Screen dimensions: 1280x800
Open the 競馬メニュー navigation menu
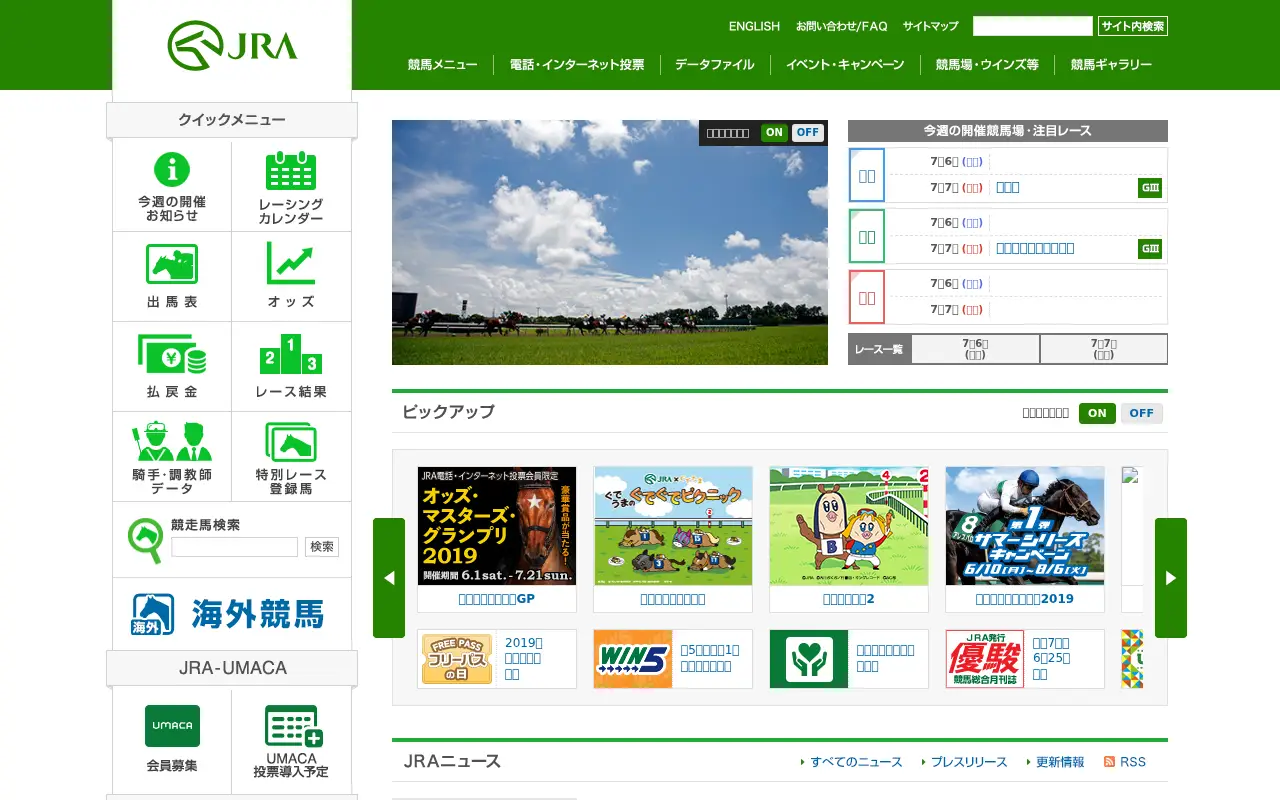443,65
